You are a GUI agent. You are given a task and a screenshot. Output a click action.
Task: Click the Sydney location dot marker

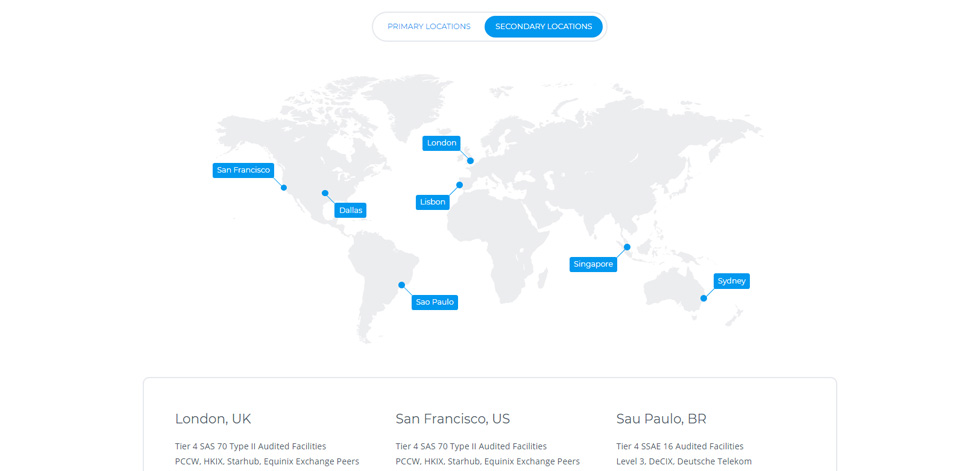[704, 299]
